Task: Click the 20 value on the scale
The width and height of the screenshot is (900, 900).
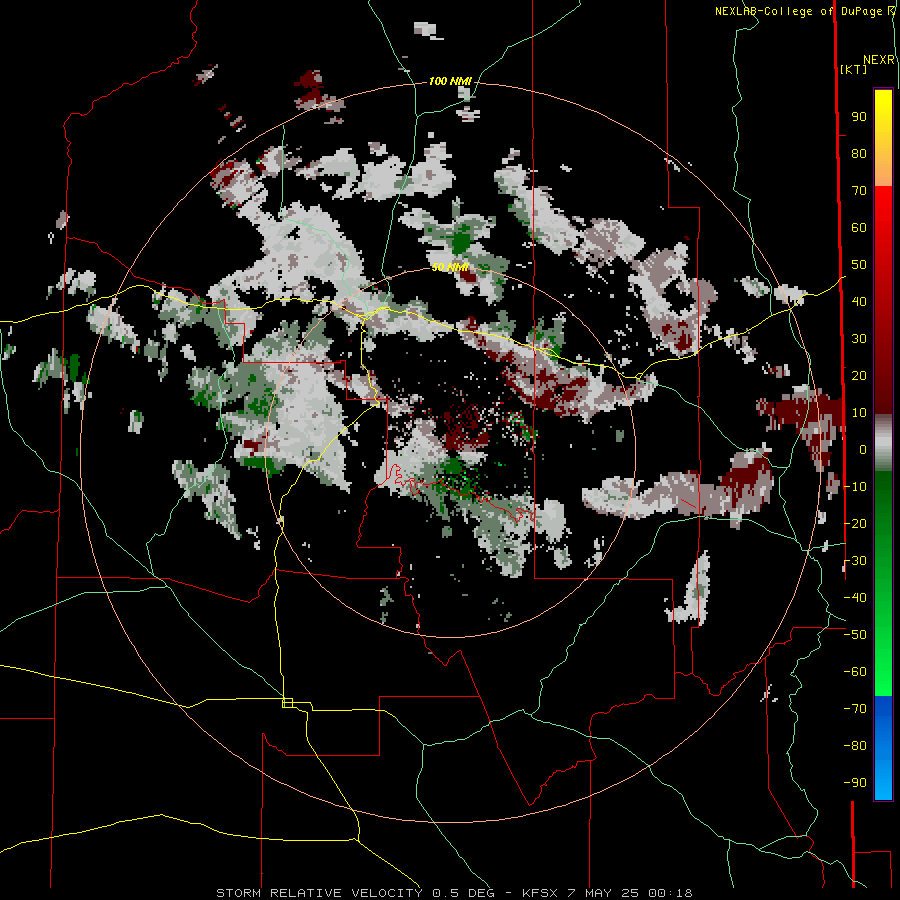Action: 859,376
